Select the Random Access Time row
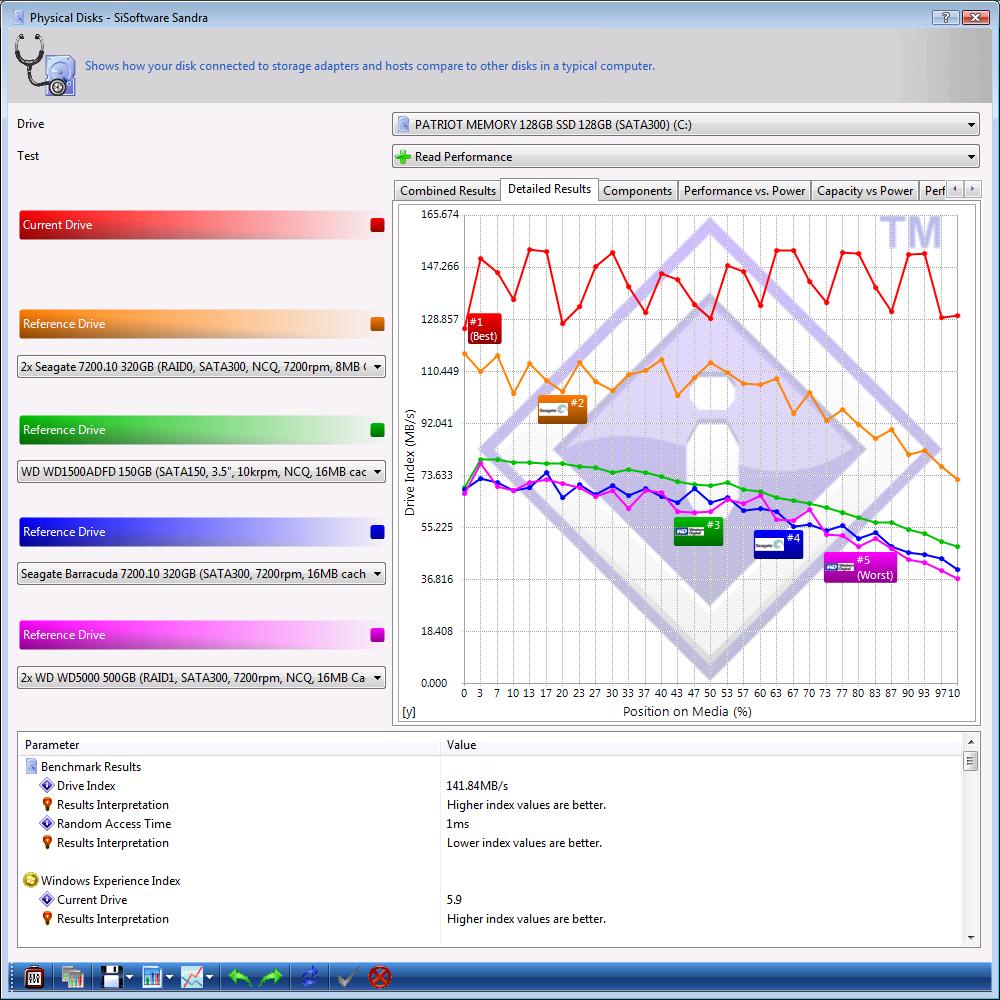Image resolution: width=1000 pixels, height=1000 pixels. (x=491, y=823)
